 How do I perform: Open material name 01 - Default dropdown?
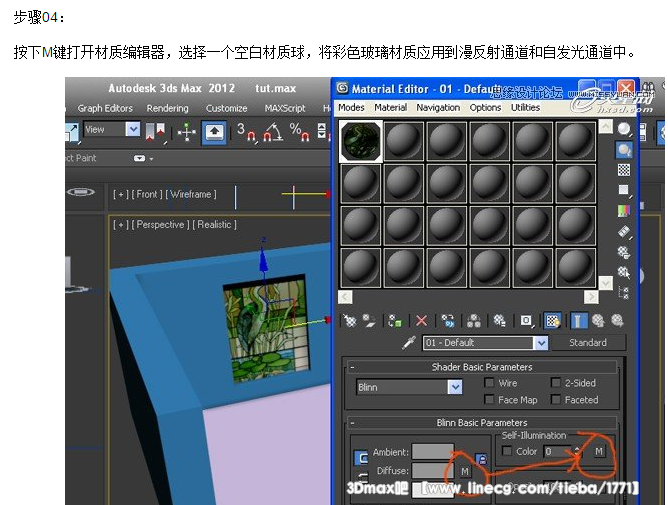[541, 343]
